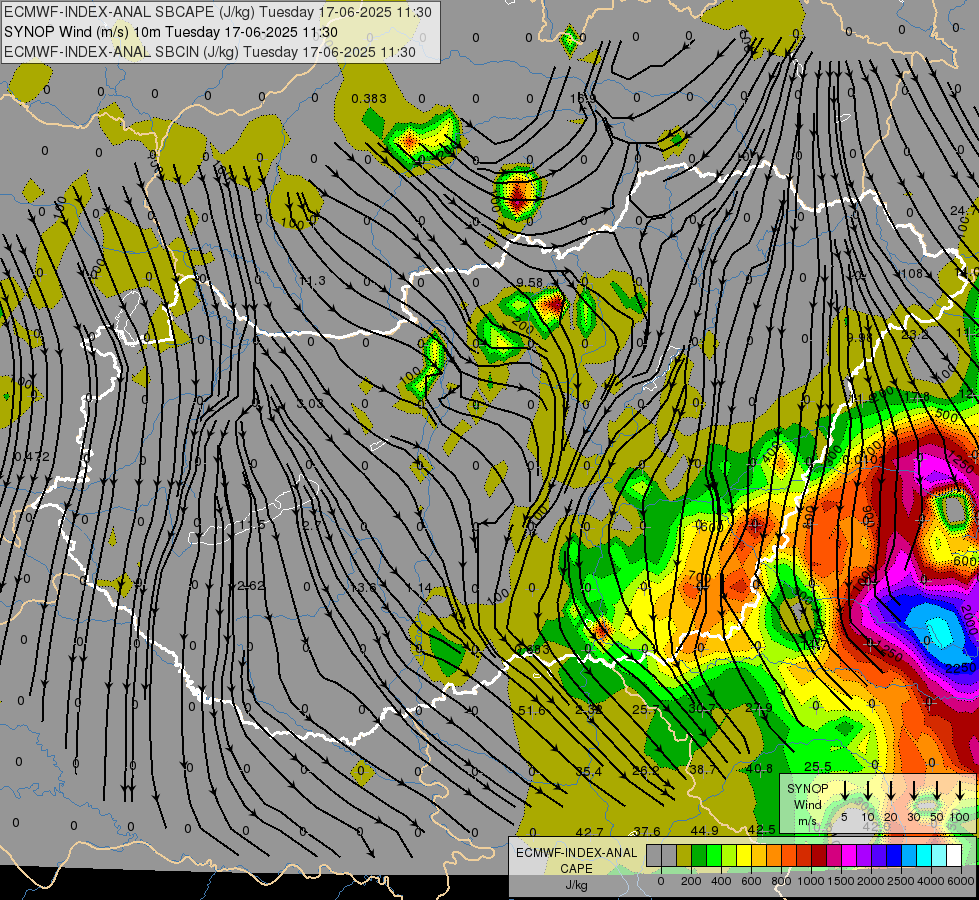Click the '1500' tick label in CAPE legend
Viewport: 979px width, 900px height.
pyautogui.click(x=841, y=881)
